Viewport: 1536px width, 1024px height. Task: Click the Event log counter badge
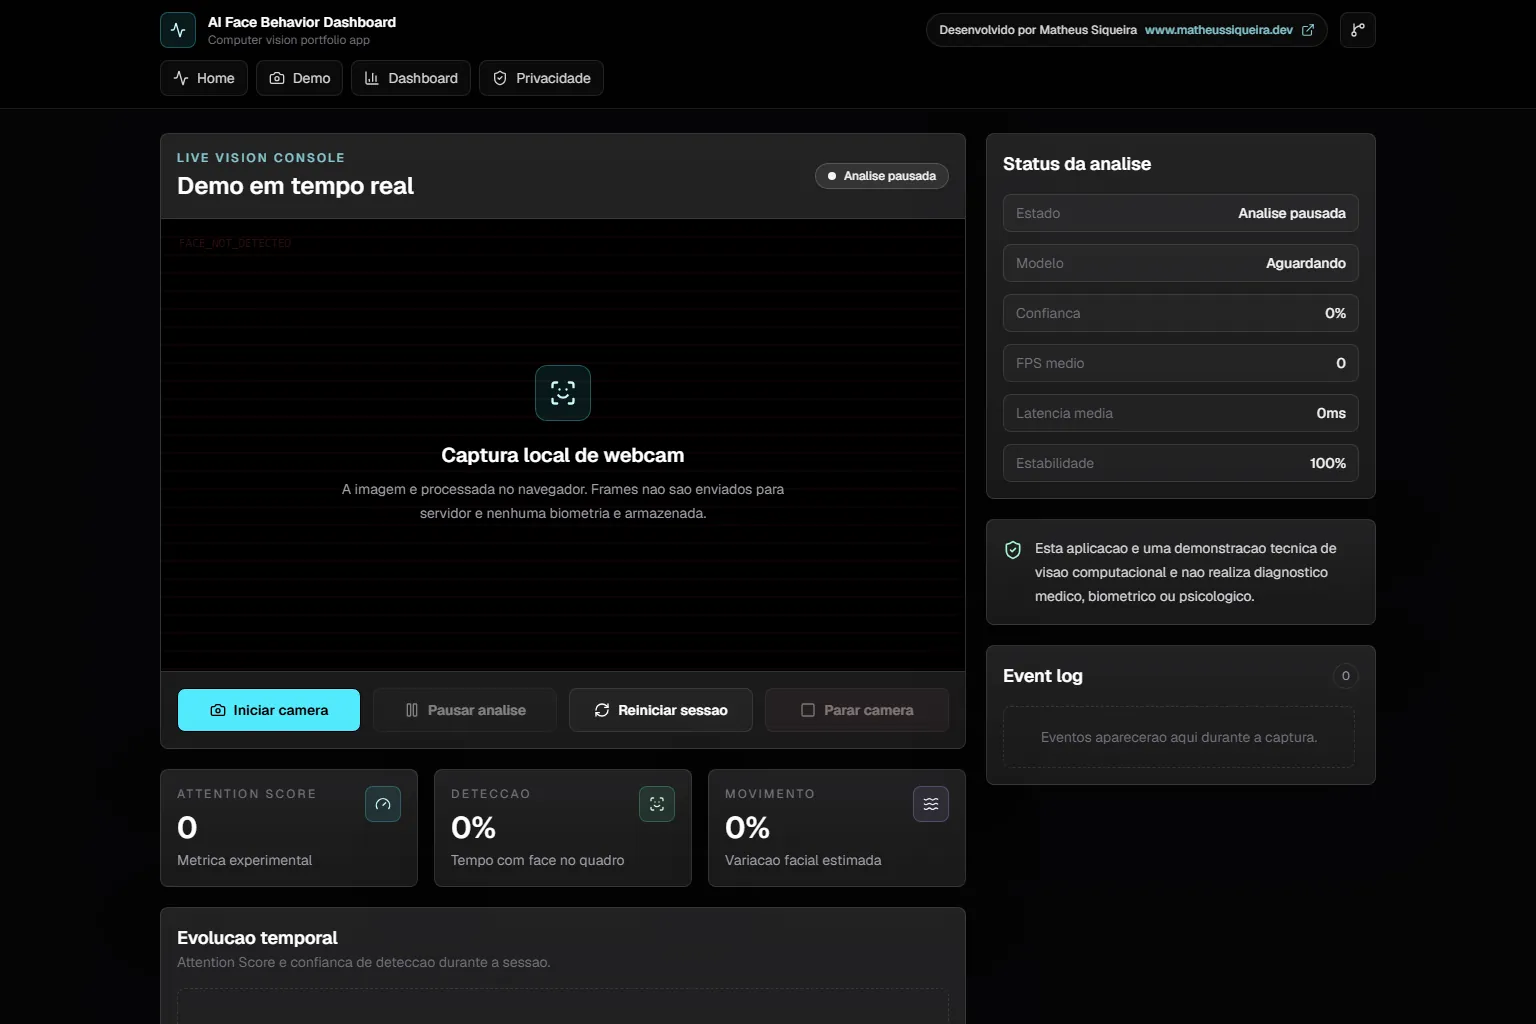[x=1346, y=676]
